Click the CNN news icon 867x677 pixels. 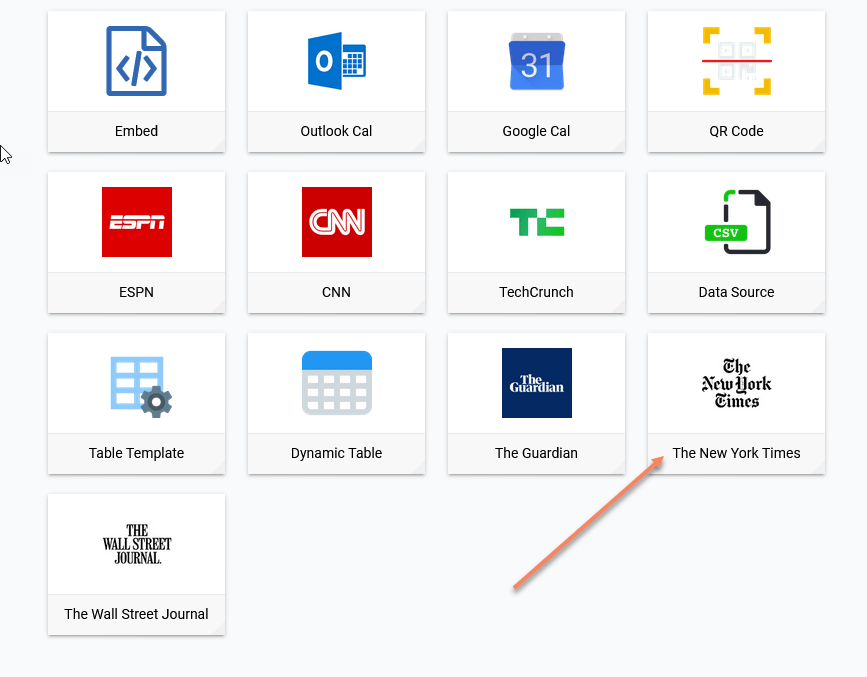[x=336, y=222]
